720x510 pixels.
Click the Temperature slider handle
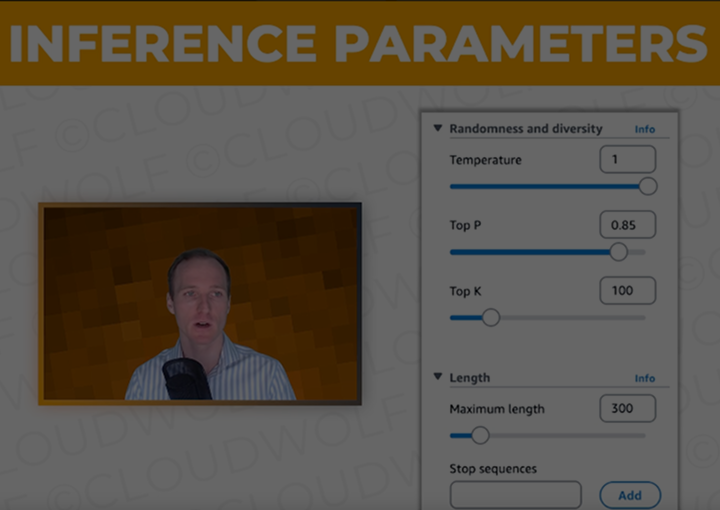click(648, 186)
